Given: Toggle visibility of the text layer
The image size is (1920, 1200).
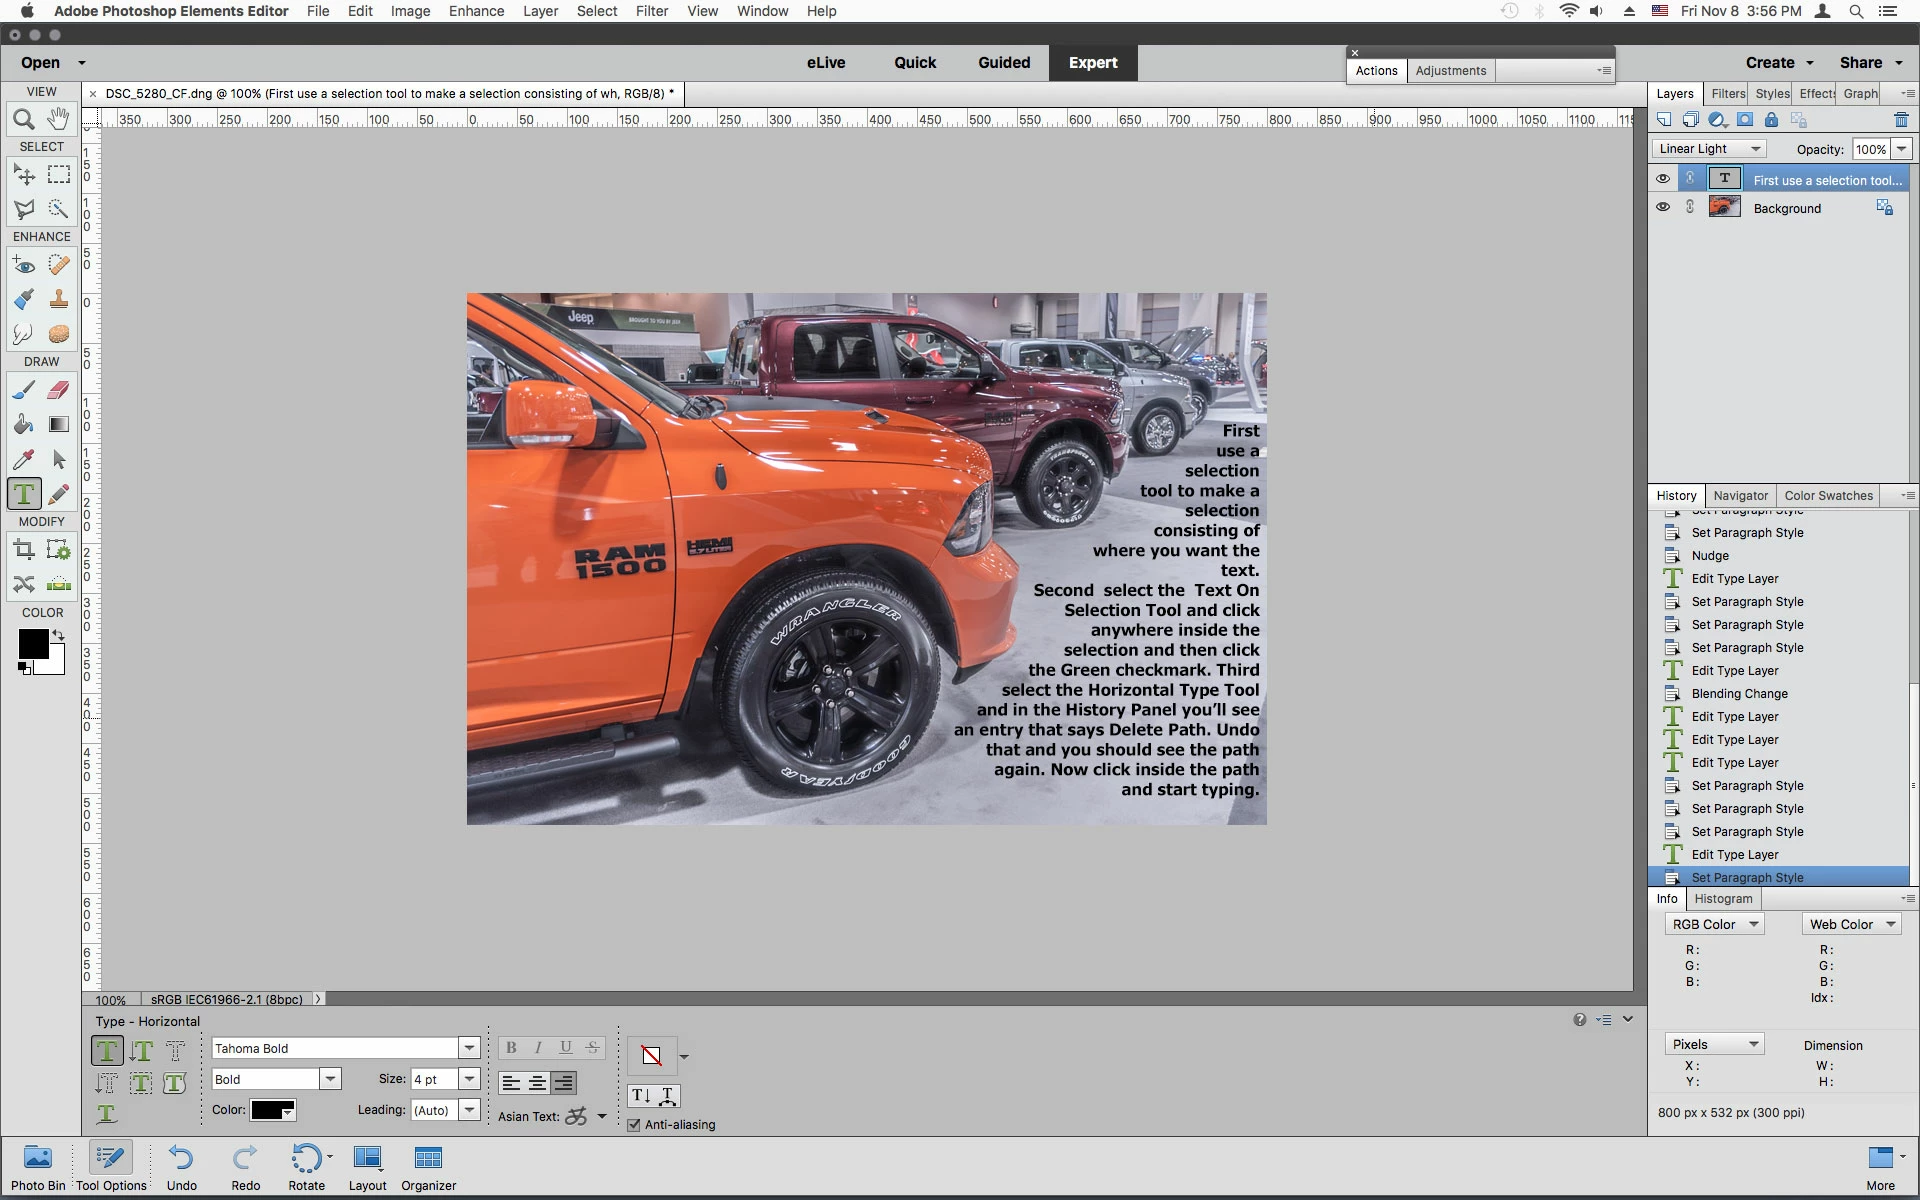Looking at the screenshot, I should 1663,179.
